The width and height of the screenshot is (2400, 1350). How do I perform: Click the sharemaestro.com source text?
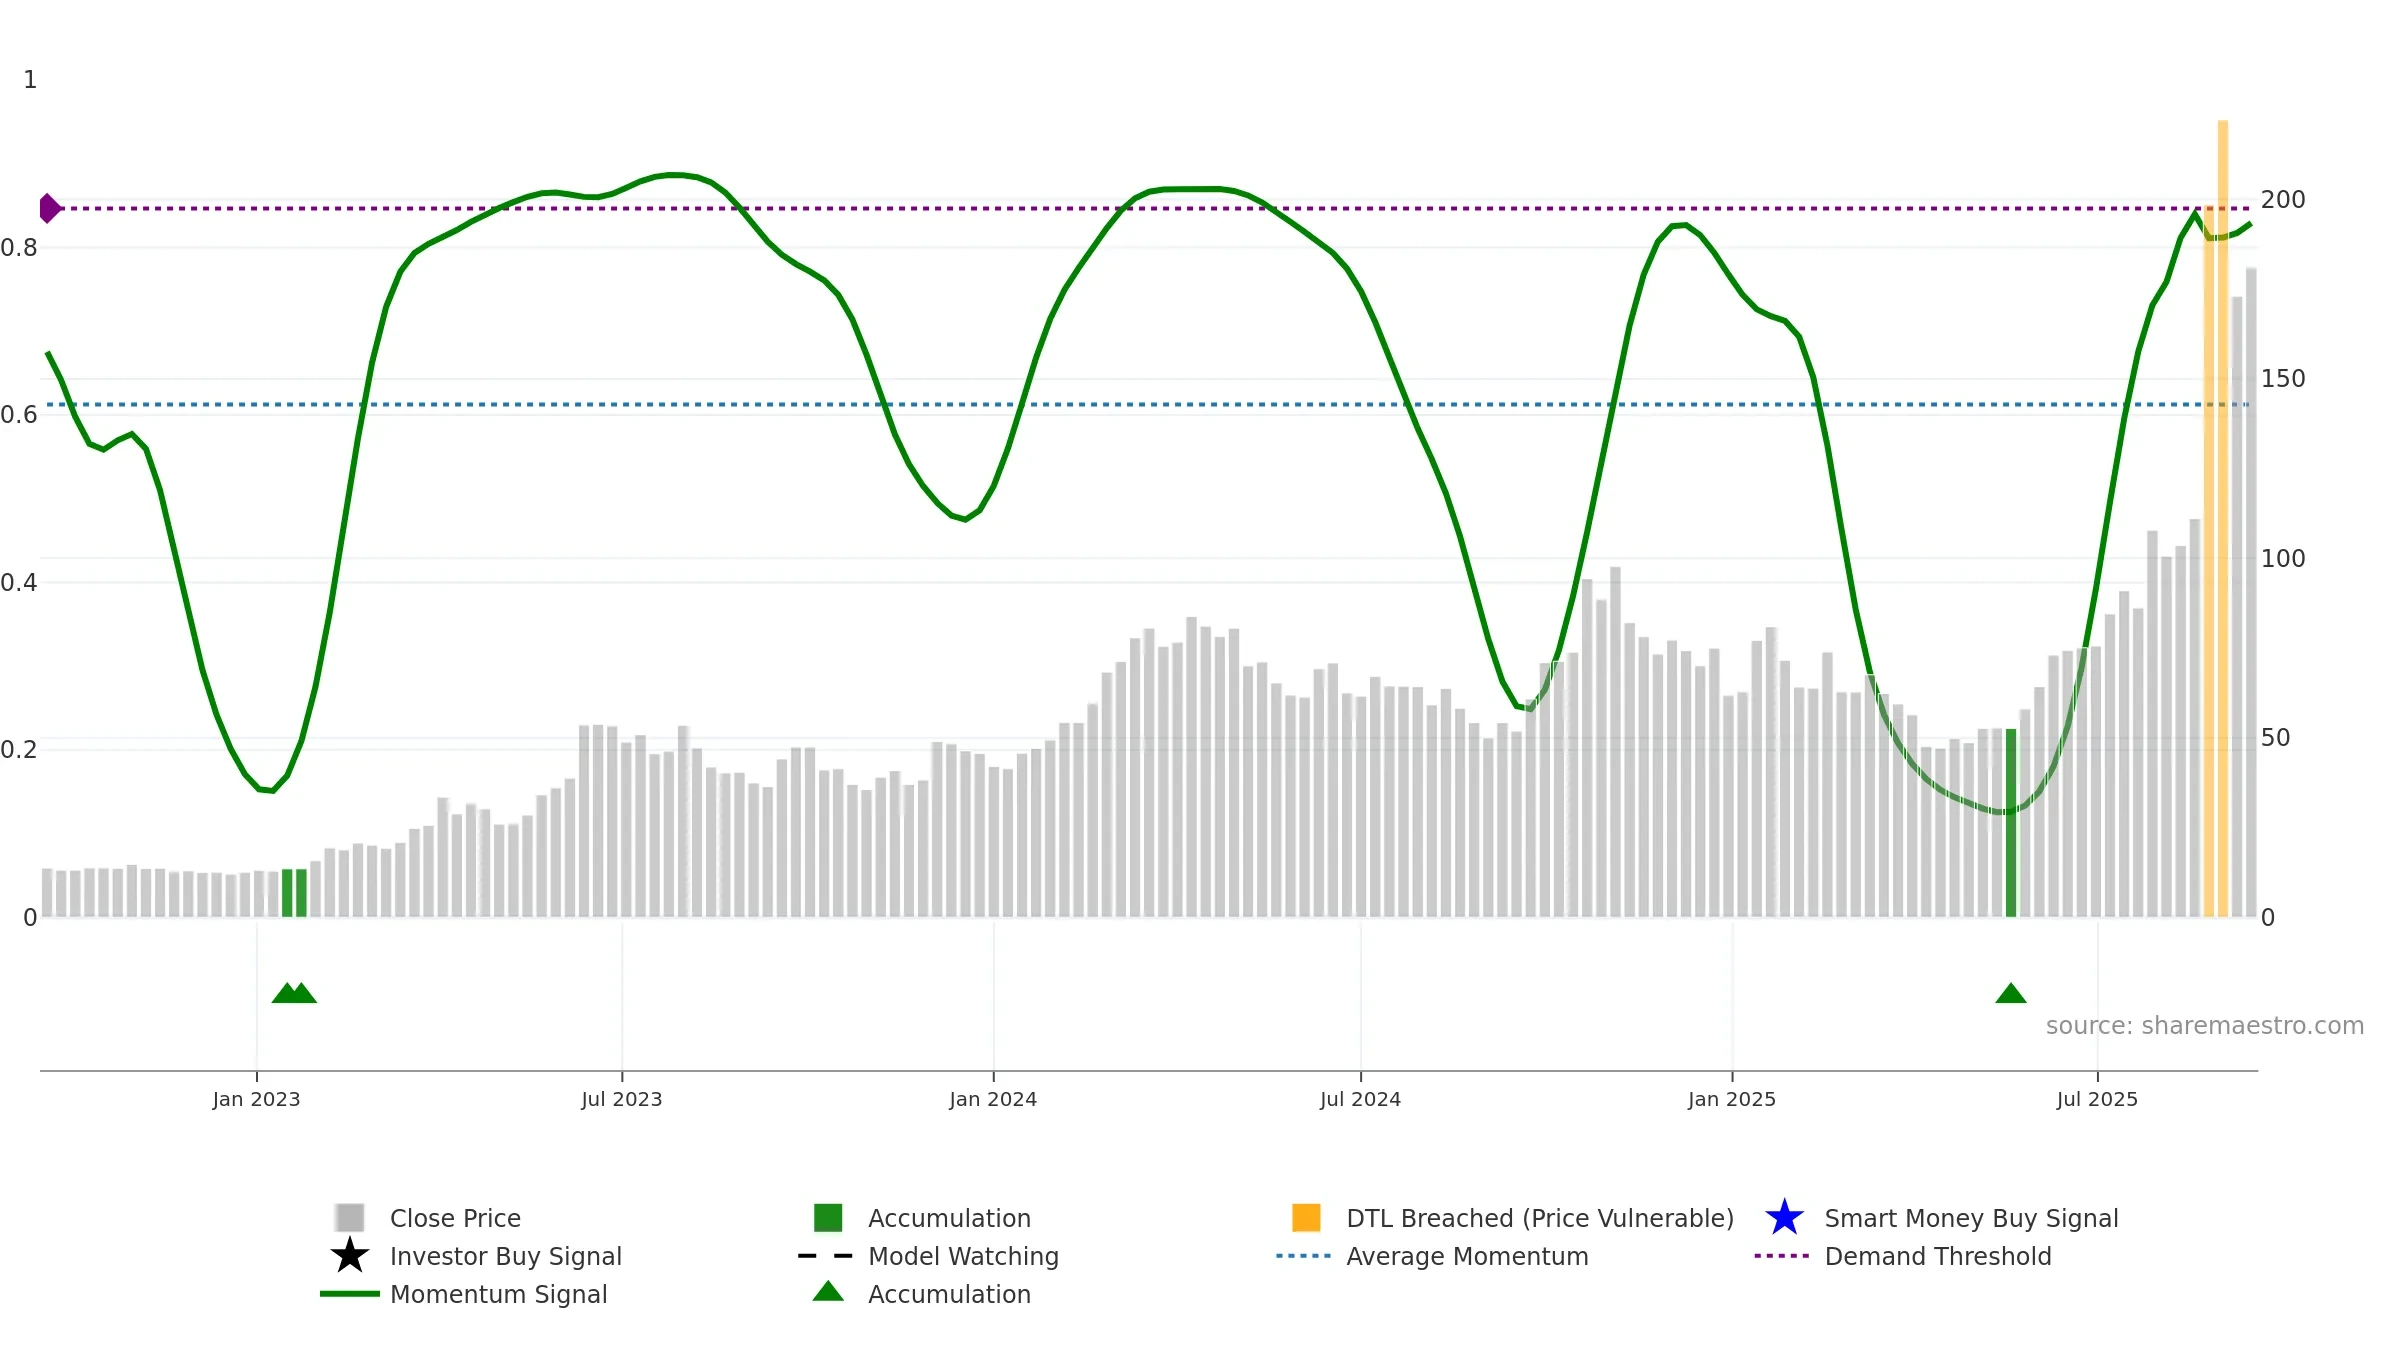[x=2204, y=1026]
